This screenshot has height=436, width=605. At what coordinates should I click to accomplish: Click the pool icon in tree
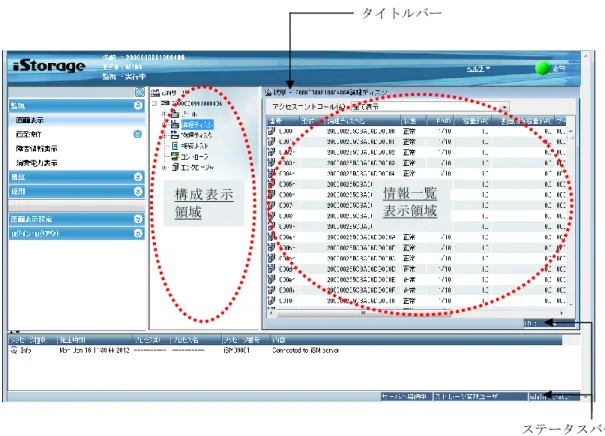(175, 114)
